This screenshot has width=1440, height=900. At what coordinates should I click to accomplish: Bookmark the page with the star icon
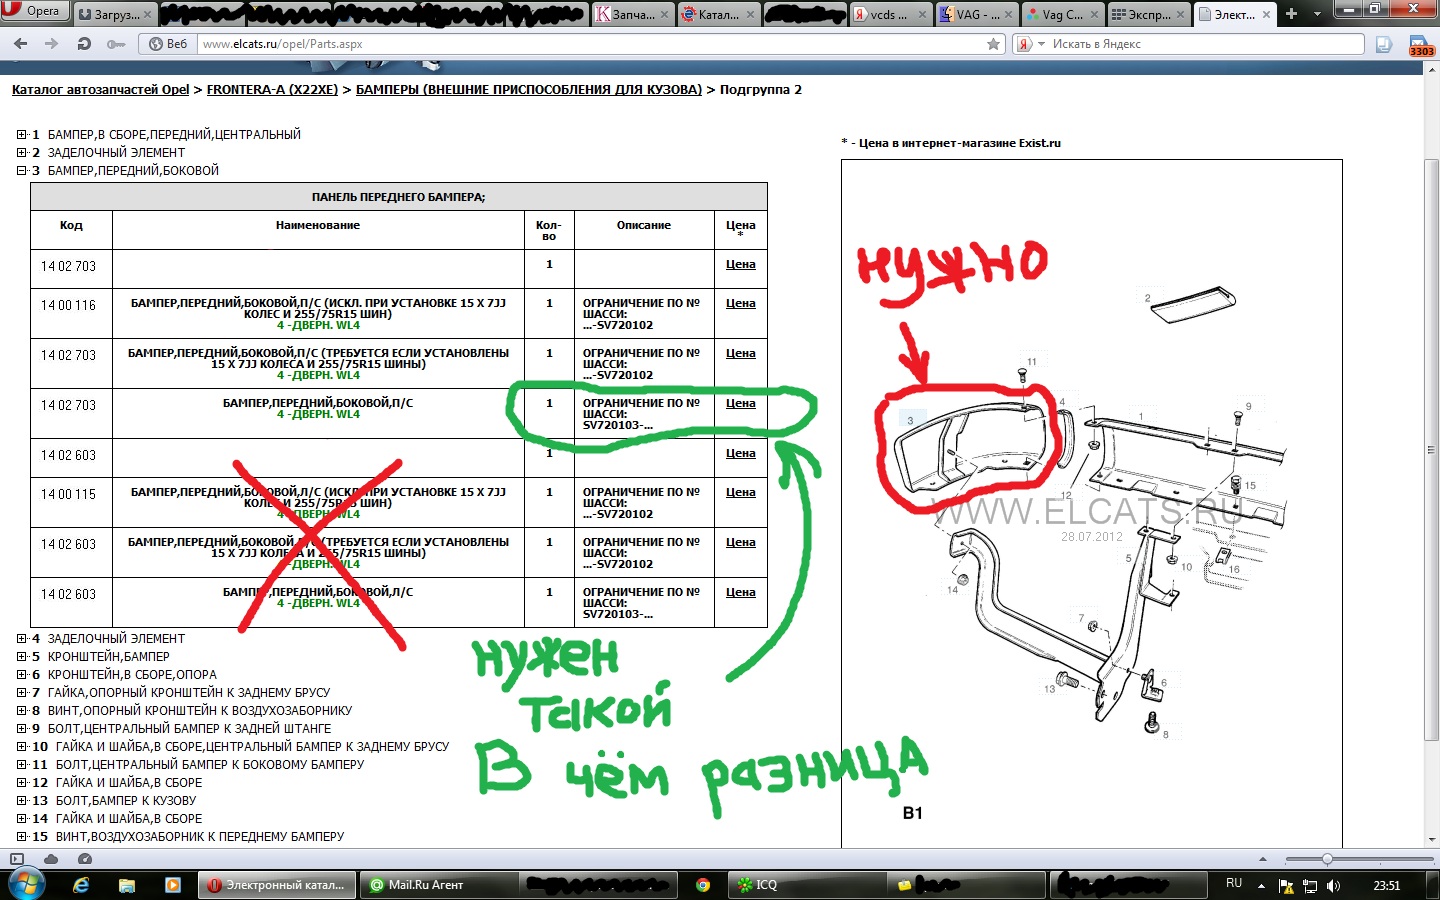(x=993, y=44)
